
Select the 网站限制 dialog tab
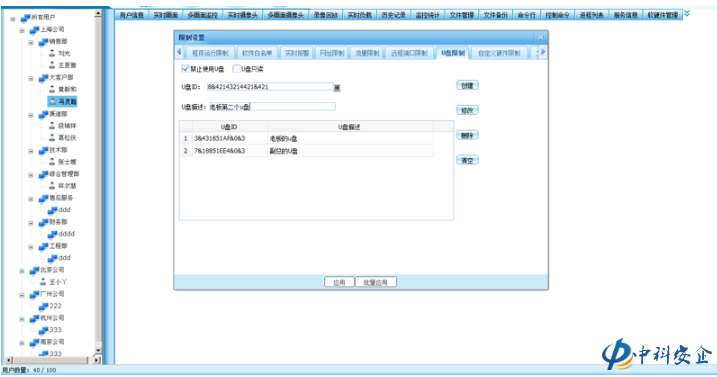332,53
